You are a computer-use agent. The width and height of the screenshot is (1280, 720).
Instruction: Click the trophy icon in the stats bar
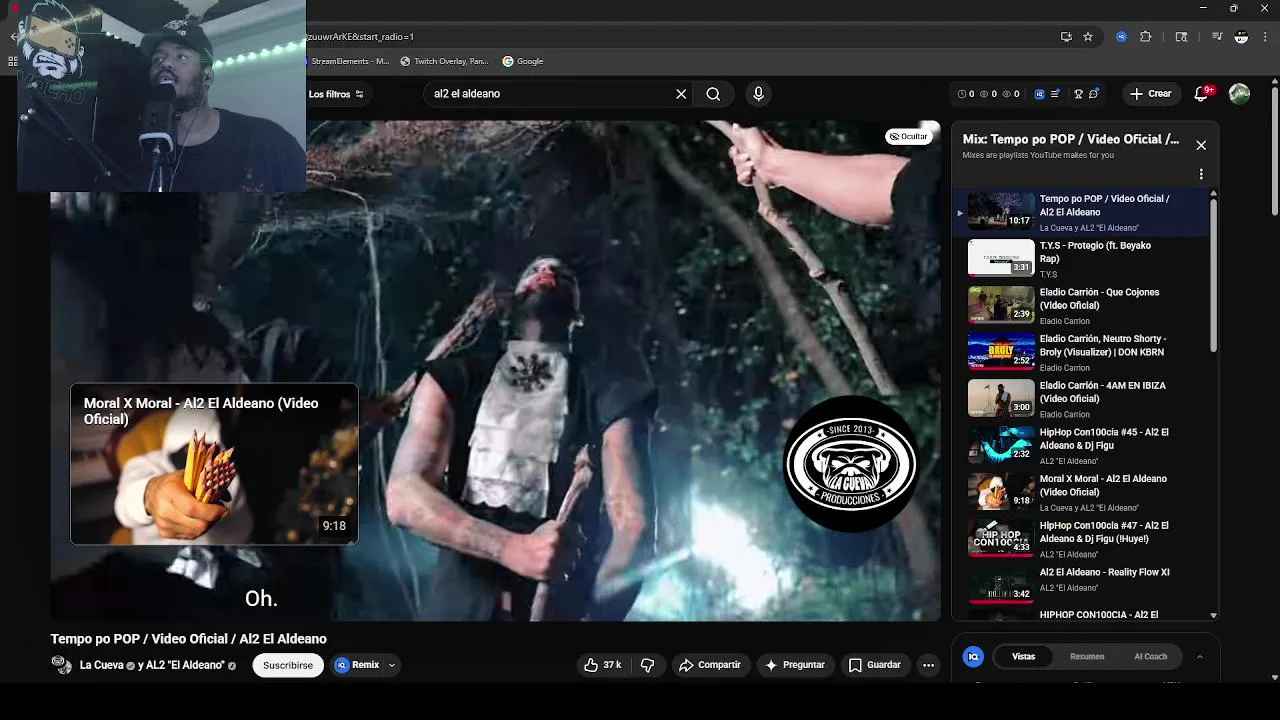coord(1078,94)
